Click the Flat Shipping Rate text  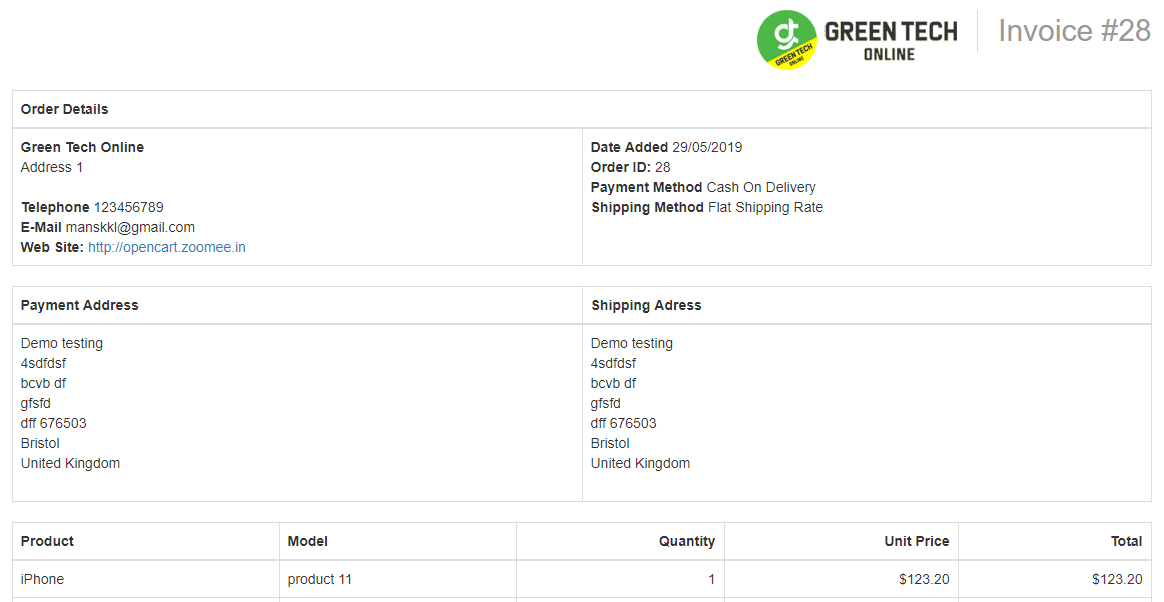(x=765, y=207)
